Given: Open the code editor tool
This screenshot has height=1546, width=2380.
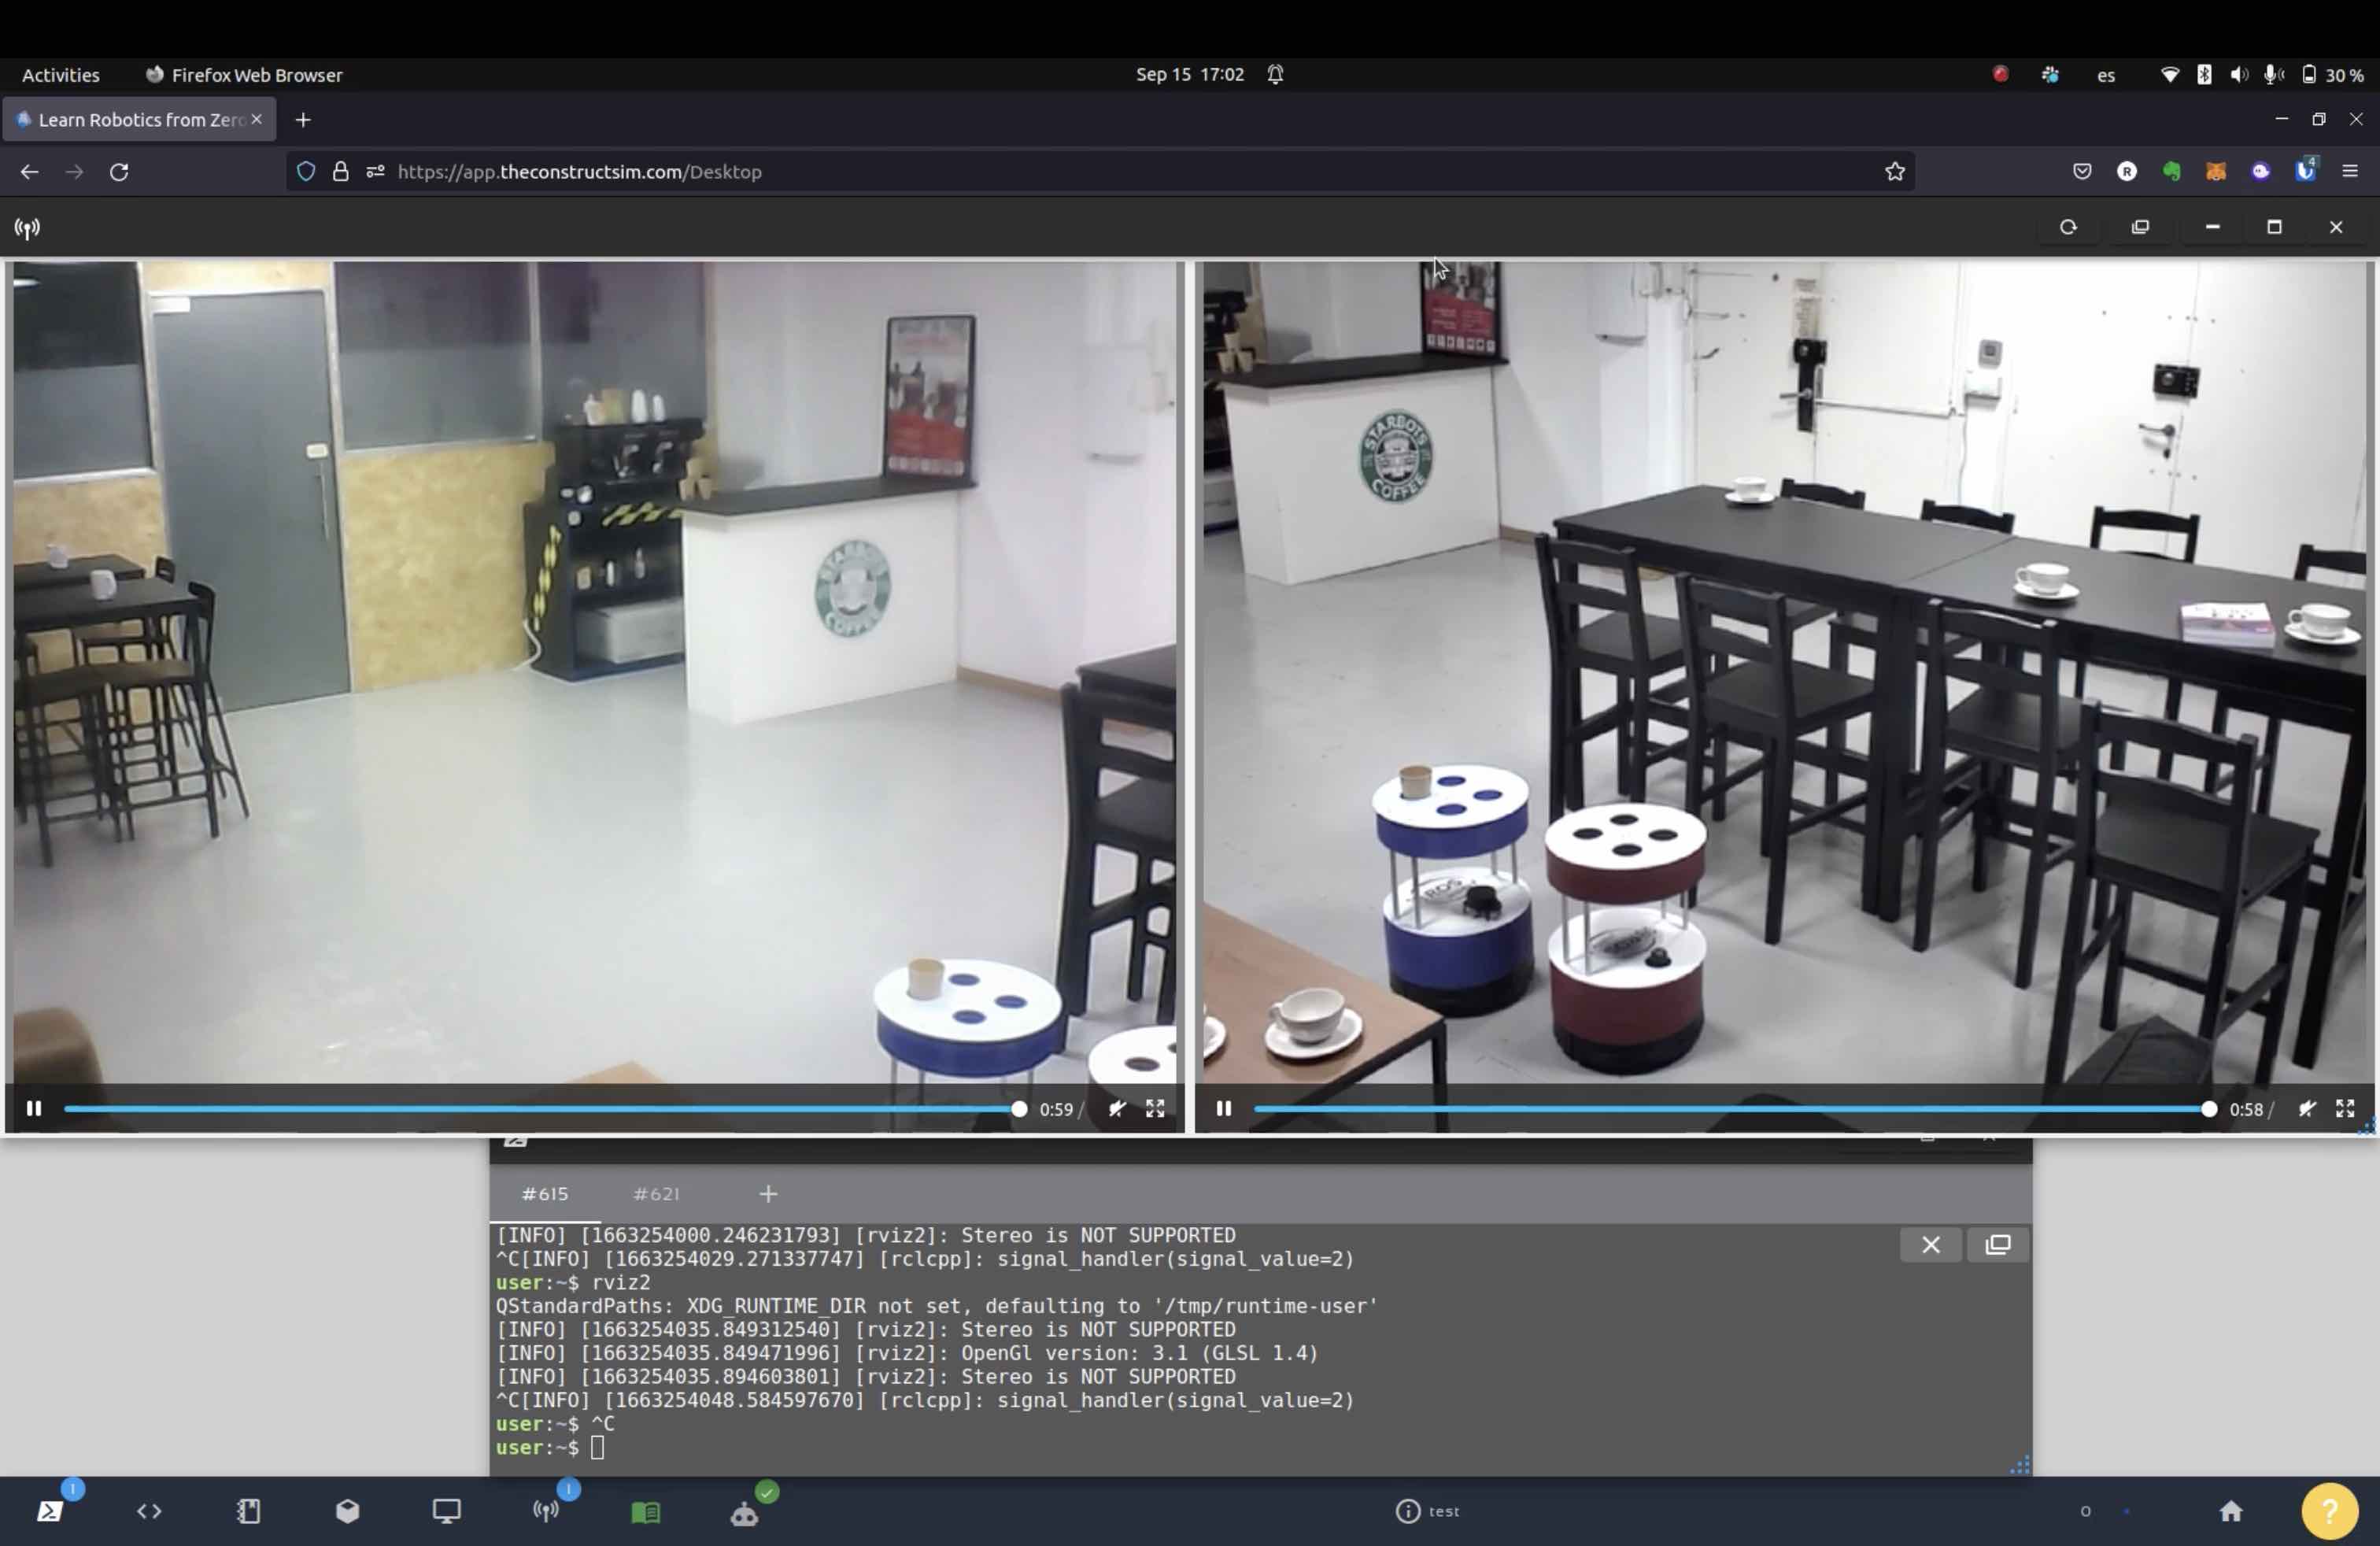Looking at the screenshot, I should (149, 1510).
